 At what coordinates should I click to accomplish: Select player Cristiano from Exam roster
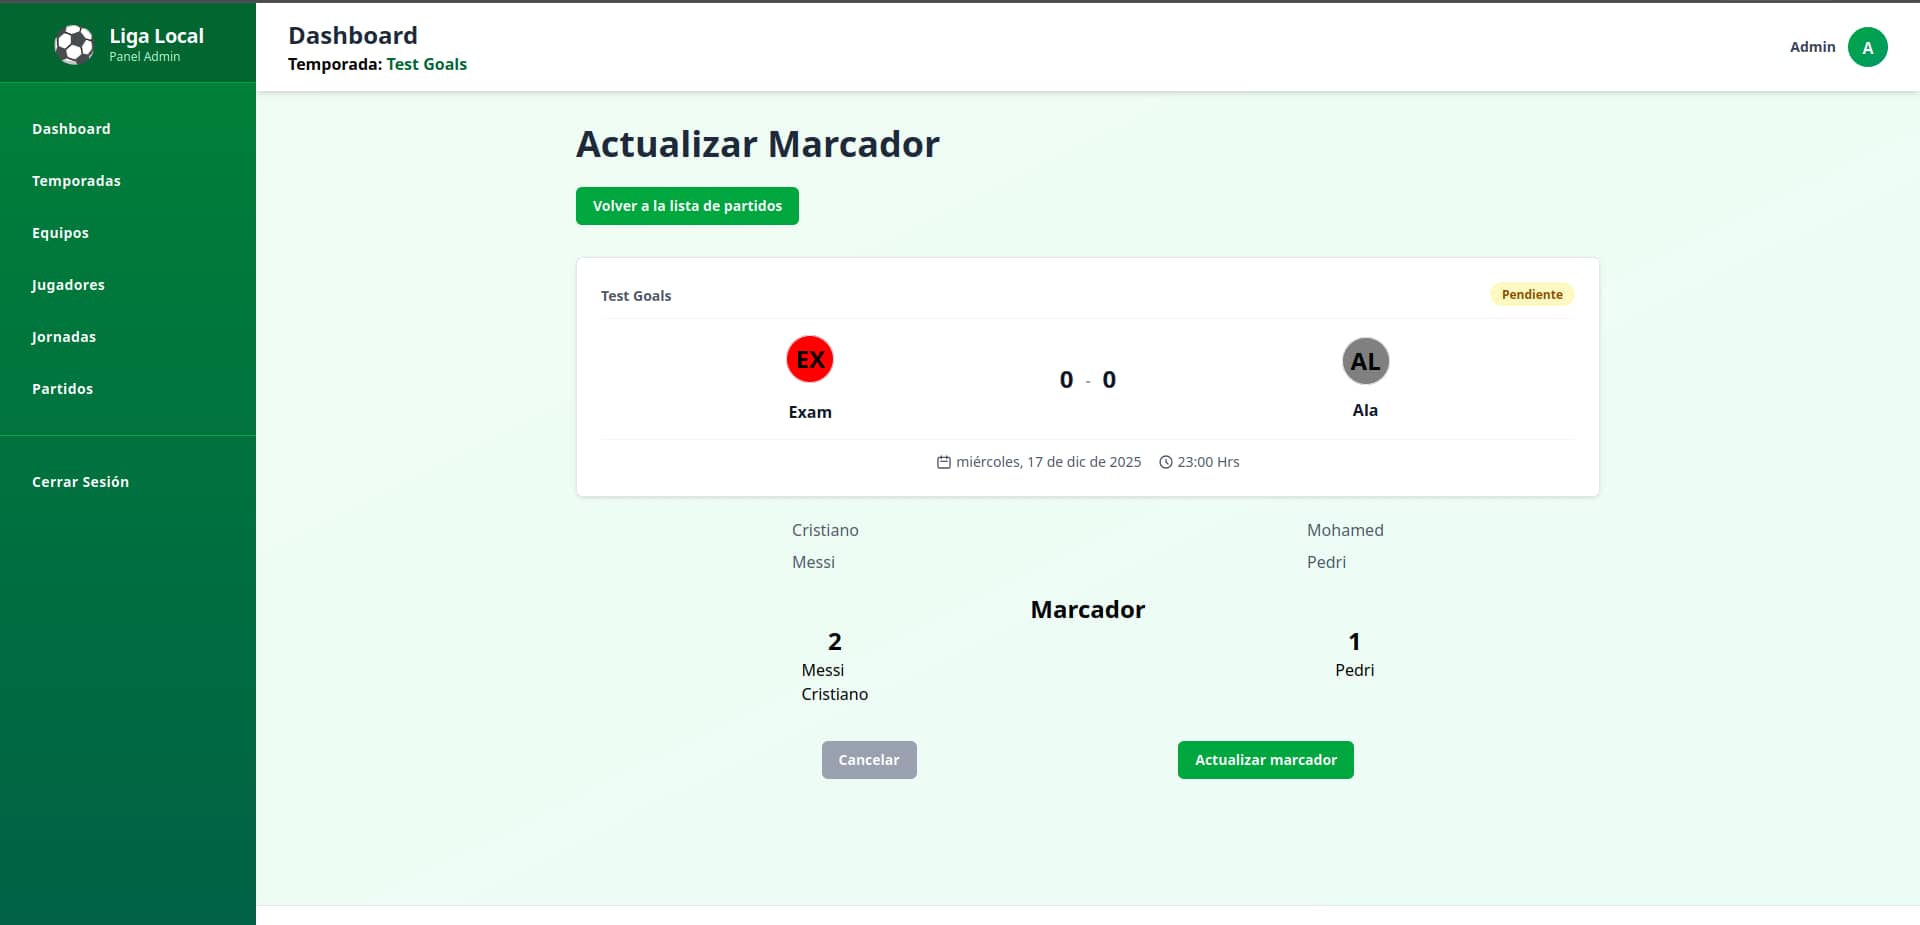[825, 530]
